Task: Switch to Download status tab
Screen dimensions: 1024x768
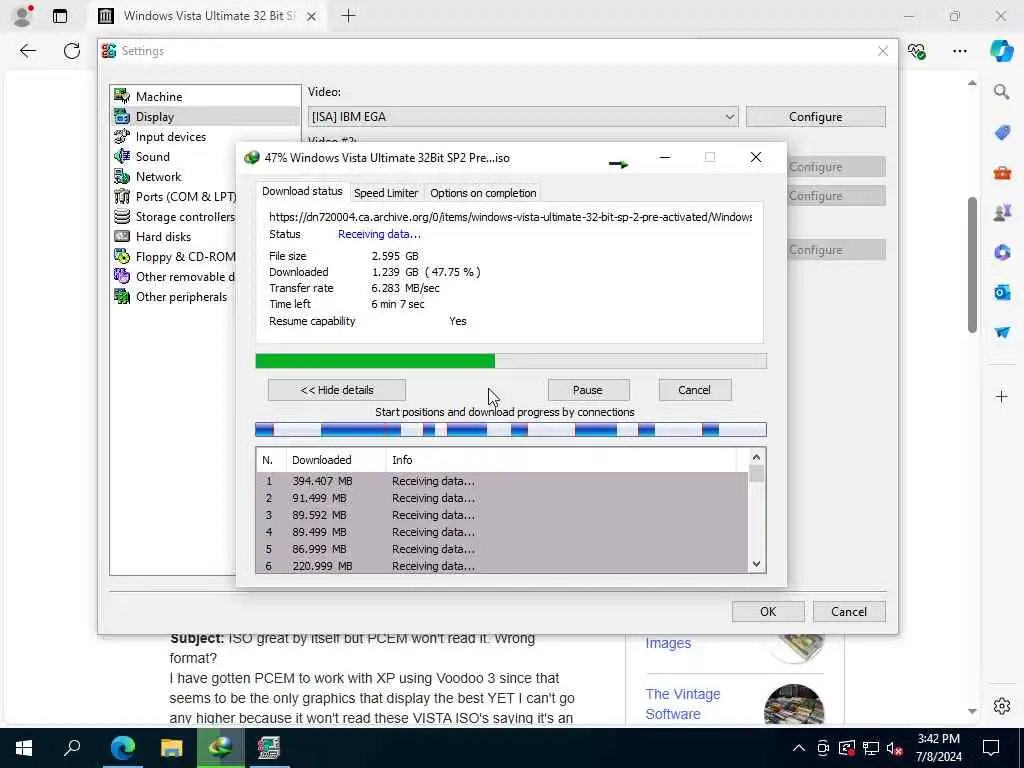Action: (x=302, y=191)
